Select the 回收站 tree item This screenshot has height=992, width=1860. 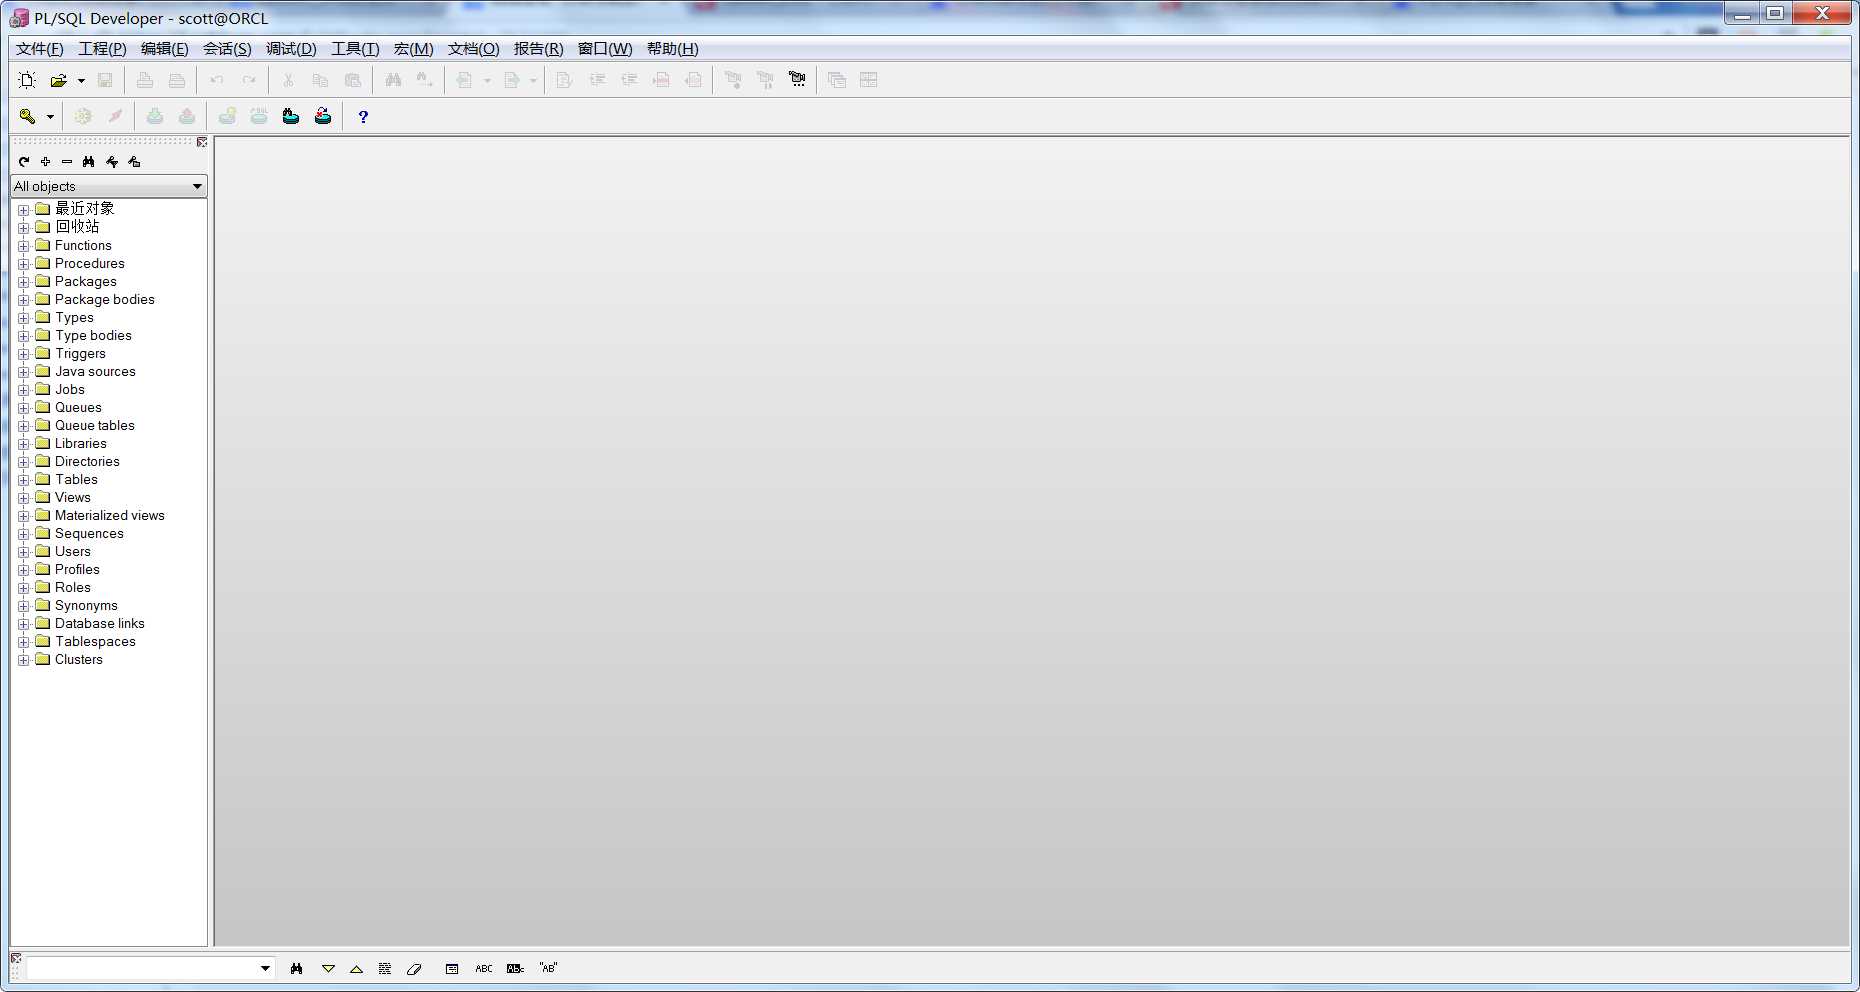(77, 226)
